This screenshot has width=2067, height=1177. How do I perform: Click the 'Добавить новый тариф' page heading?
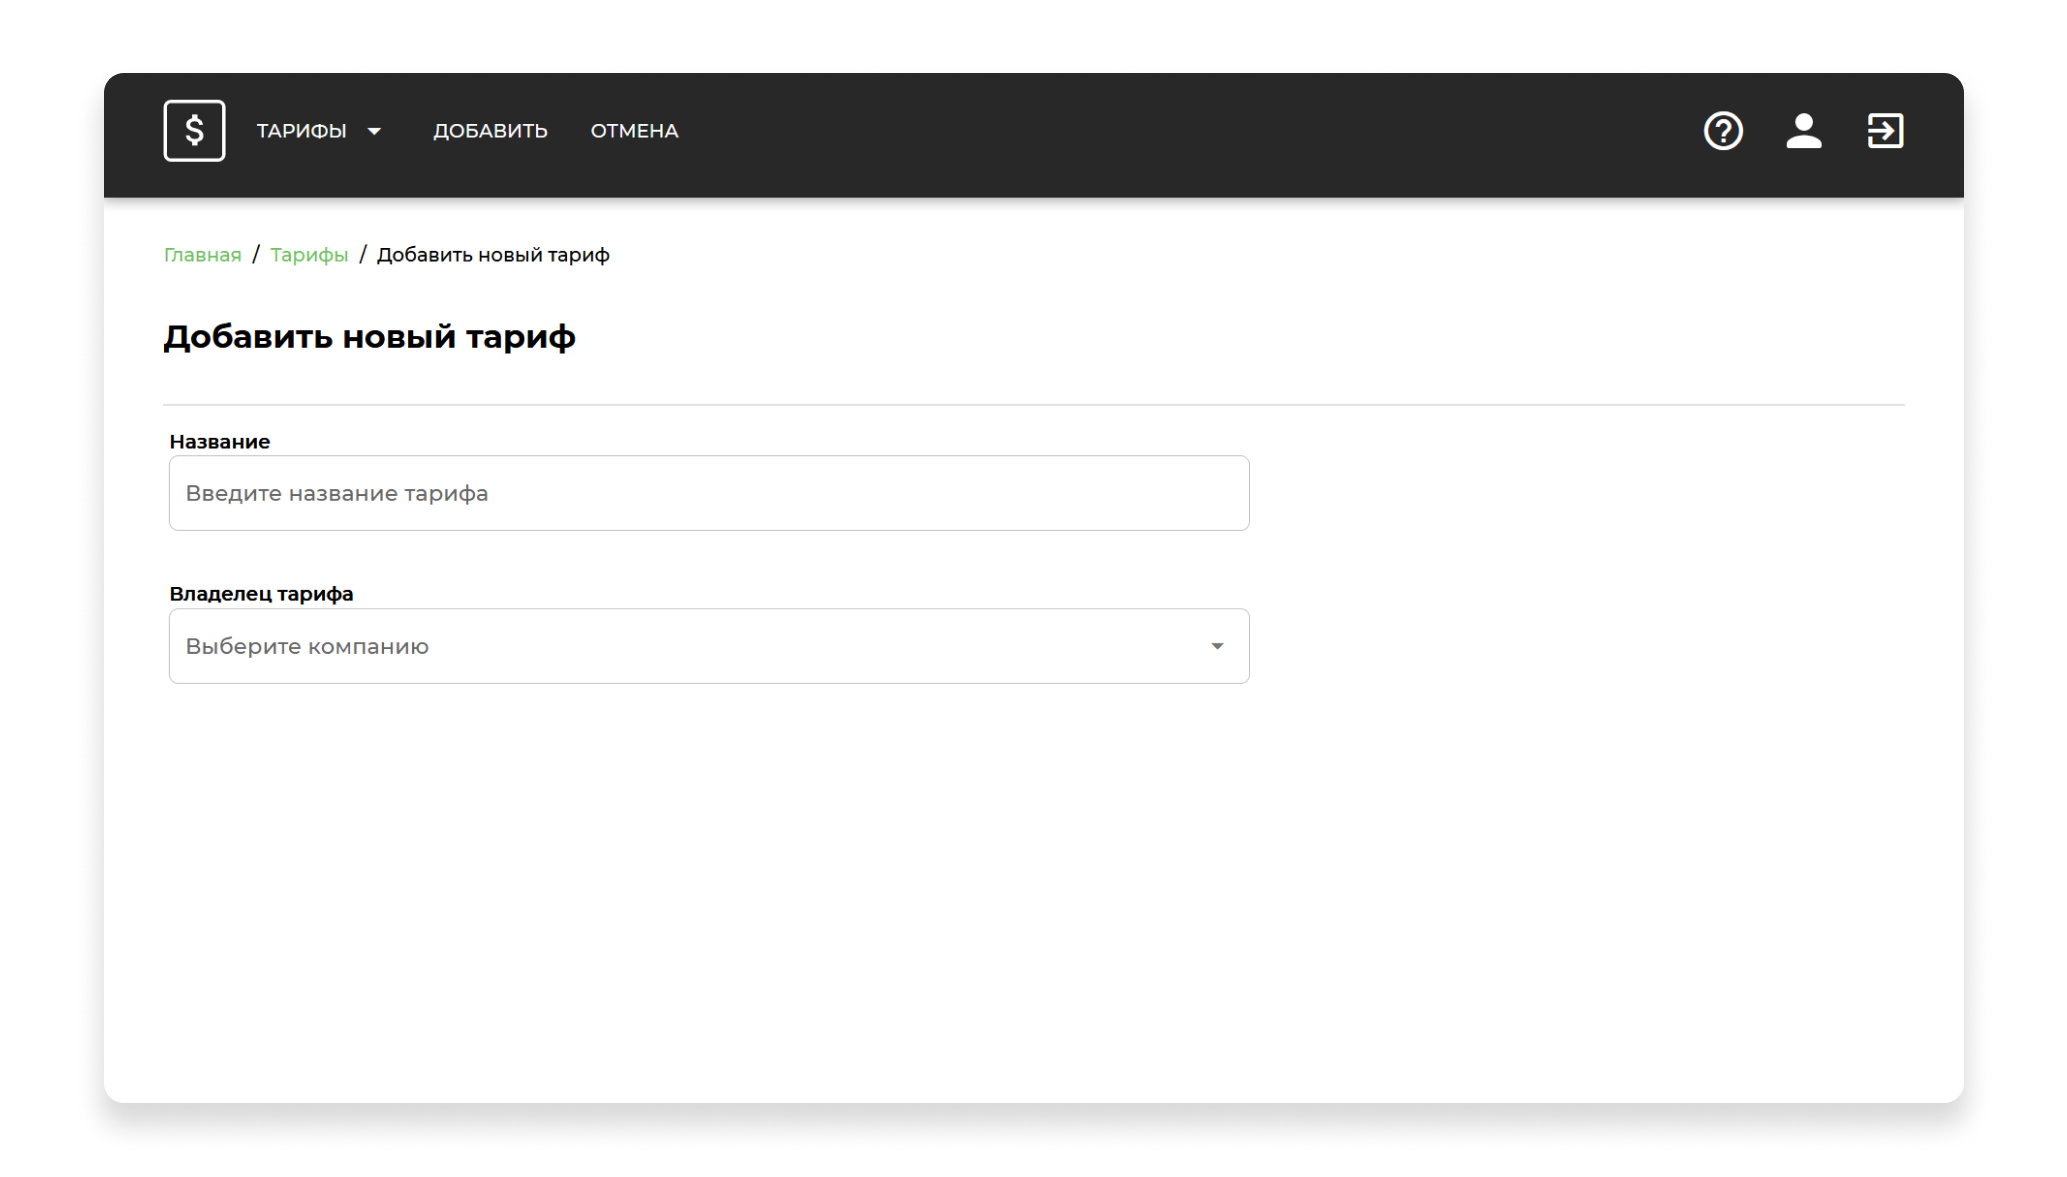click(x=370, y=337)
